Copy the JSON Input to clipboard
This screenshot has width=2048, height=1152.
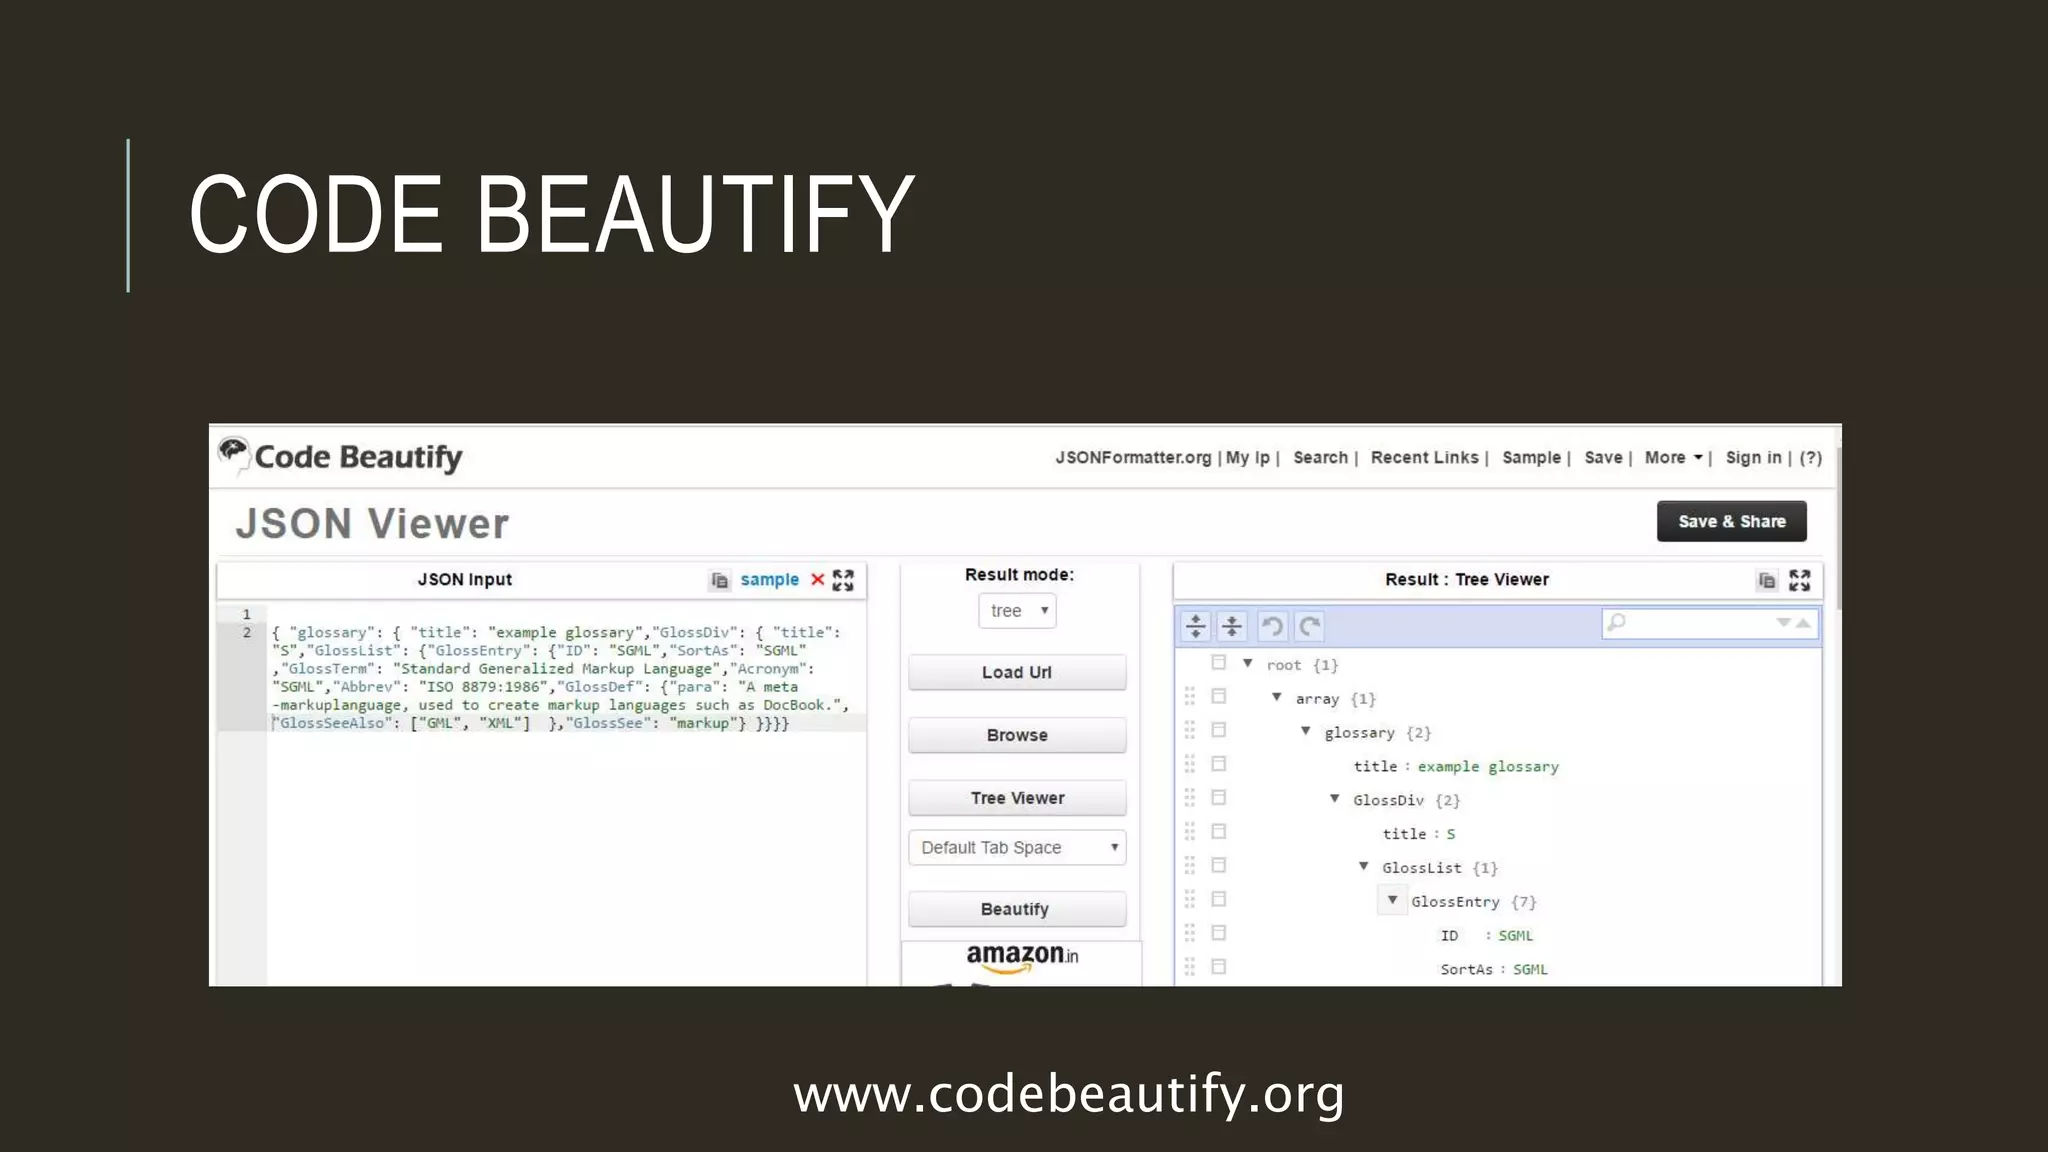tap(720, 580)
